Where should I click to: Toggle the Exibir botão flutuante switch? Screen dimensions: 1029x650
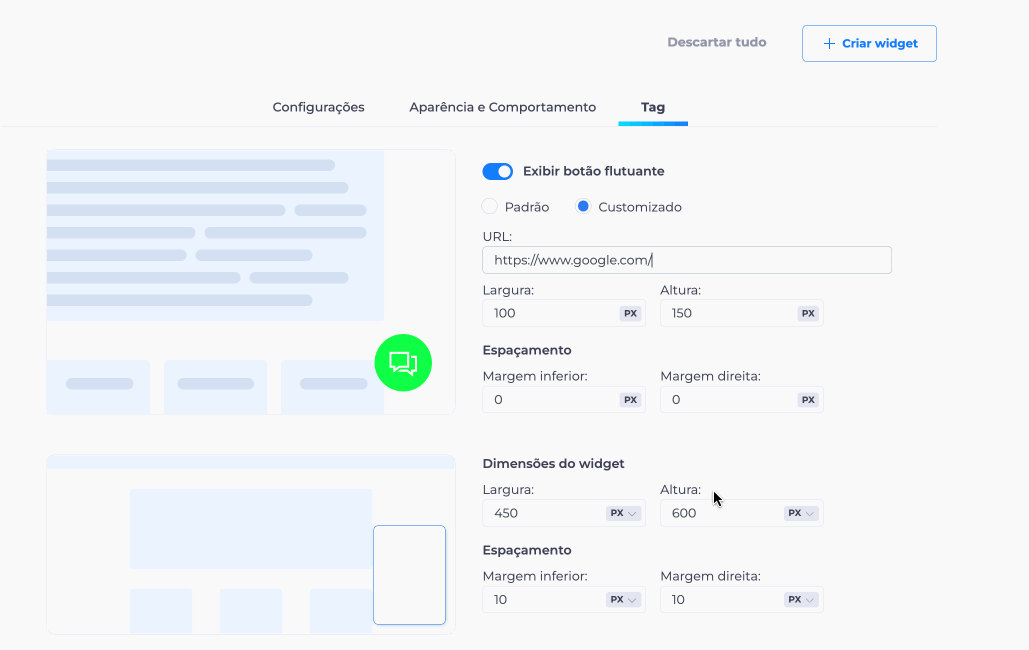[497, 171]
